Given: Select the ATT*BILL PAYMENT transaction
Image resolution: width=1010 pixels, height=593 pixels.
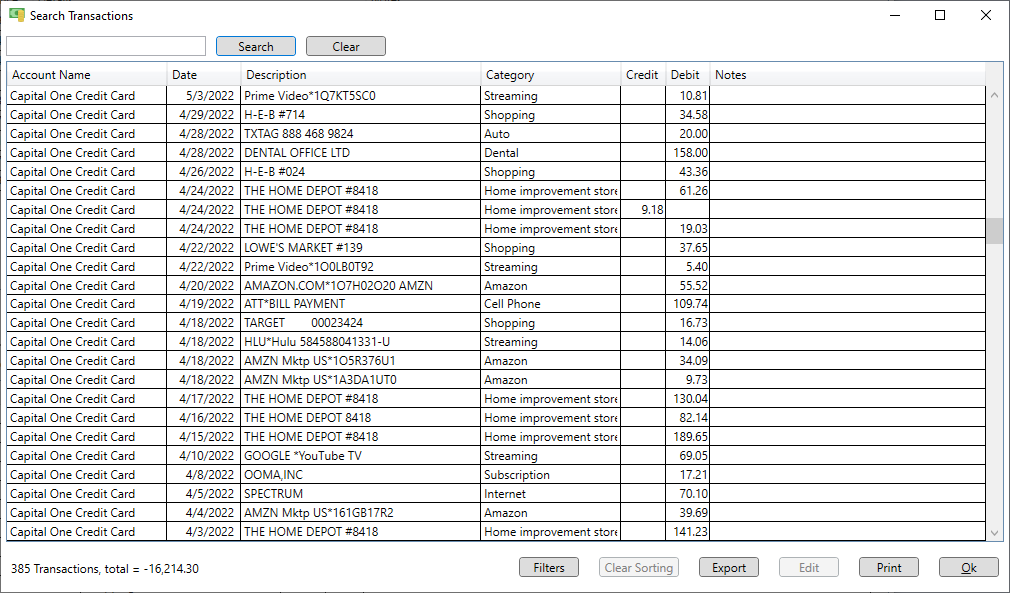Looking at the screenshot, I should point(496,304).
